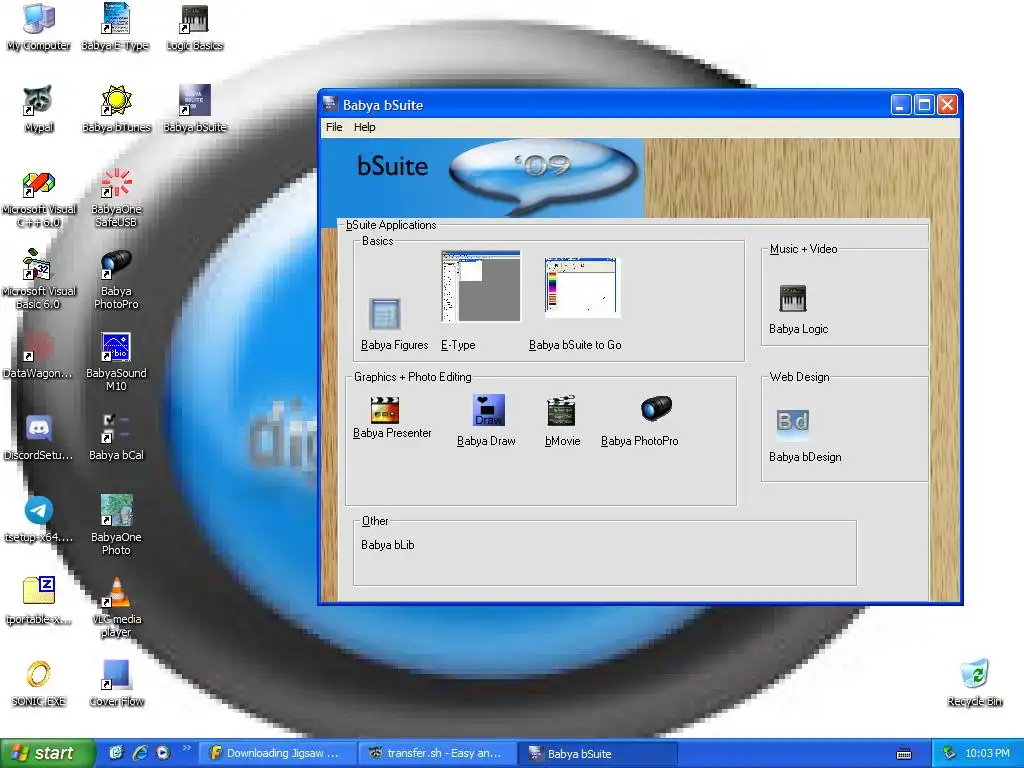Switch to transfer.sh taskbar window

click(438, 753)
